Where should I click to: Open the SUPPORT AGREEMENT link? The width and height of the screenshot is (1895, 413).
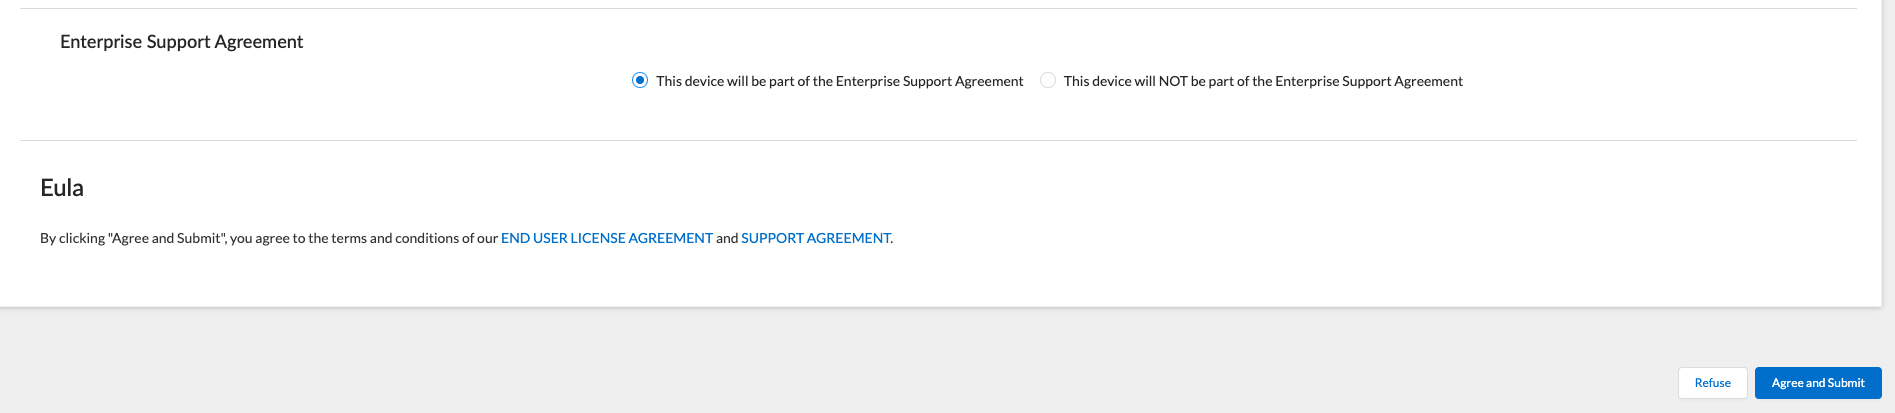click(815, 238)
